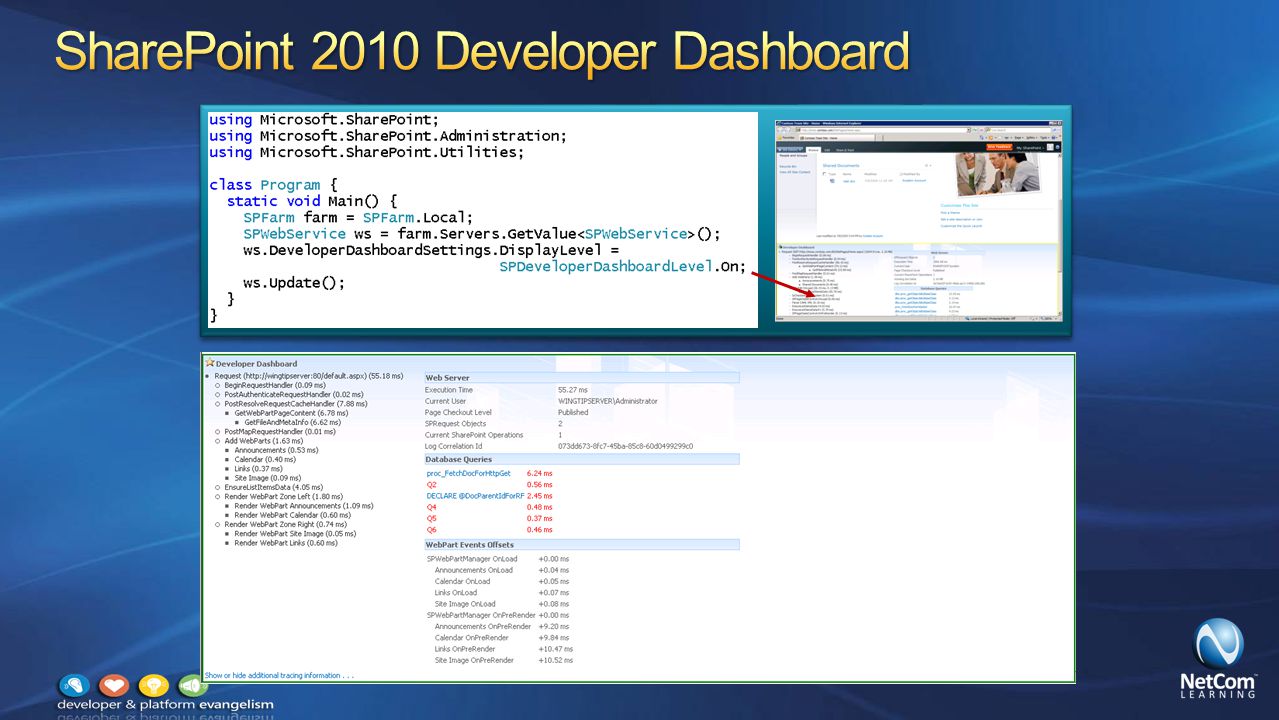Click the Current SharePoint Operations label
This screenshot has height=720, width=1279.
coord(474,435)
